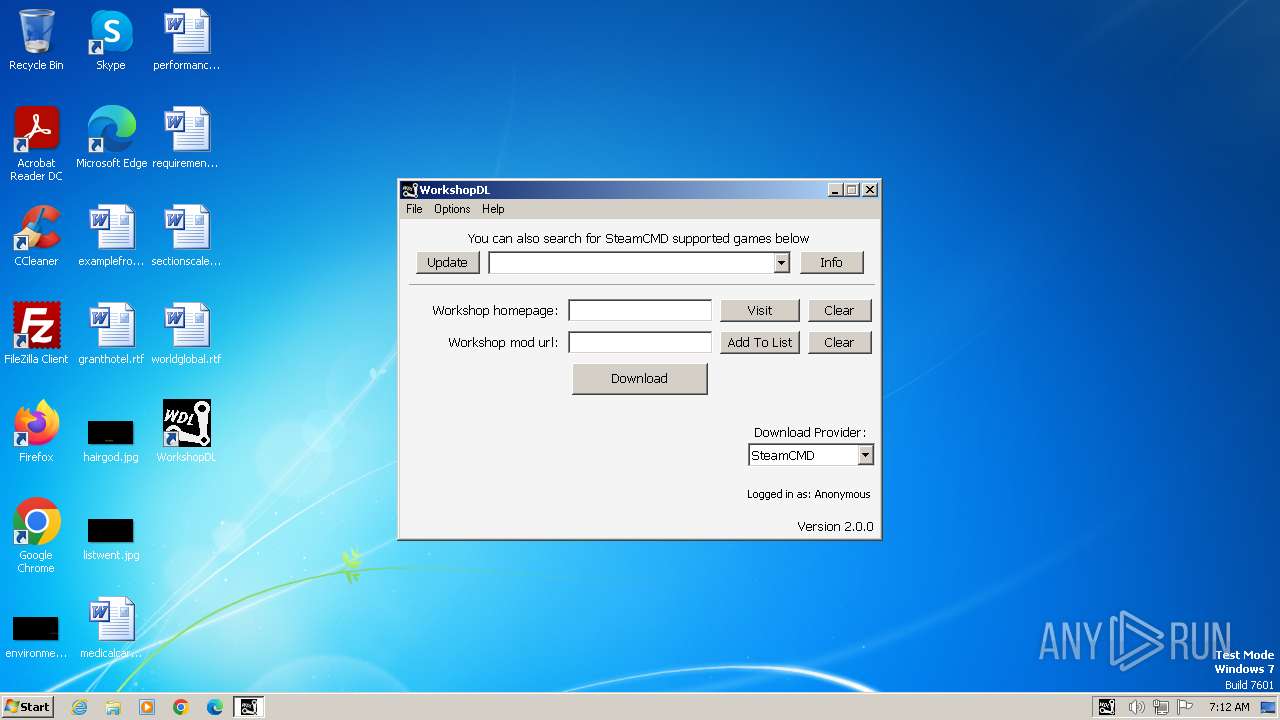Viewport: 1280px width, 720px height.
Task: Select the listwent.jpg image file
Action: click(x=111, y=539)
